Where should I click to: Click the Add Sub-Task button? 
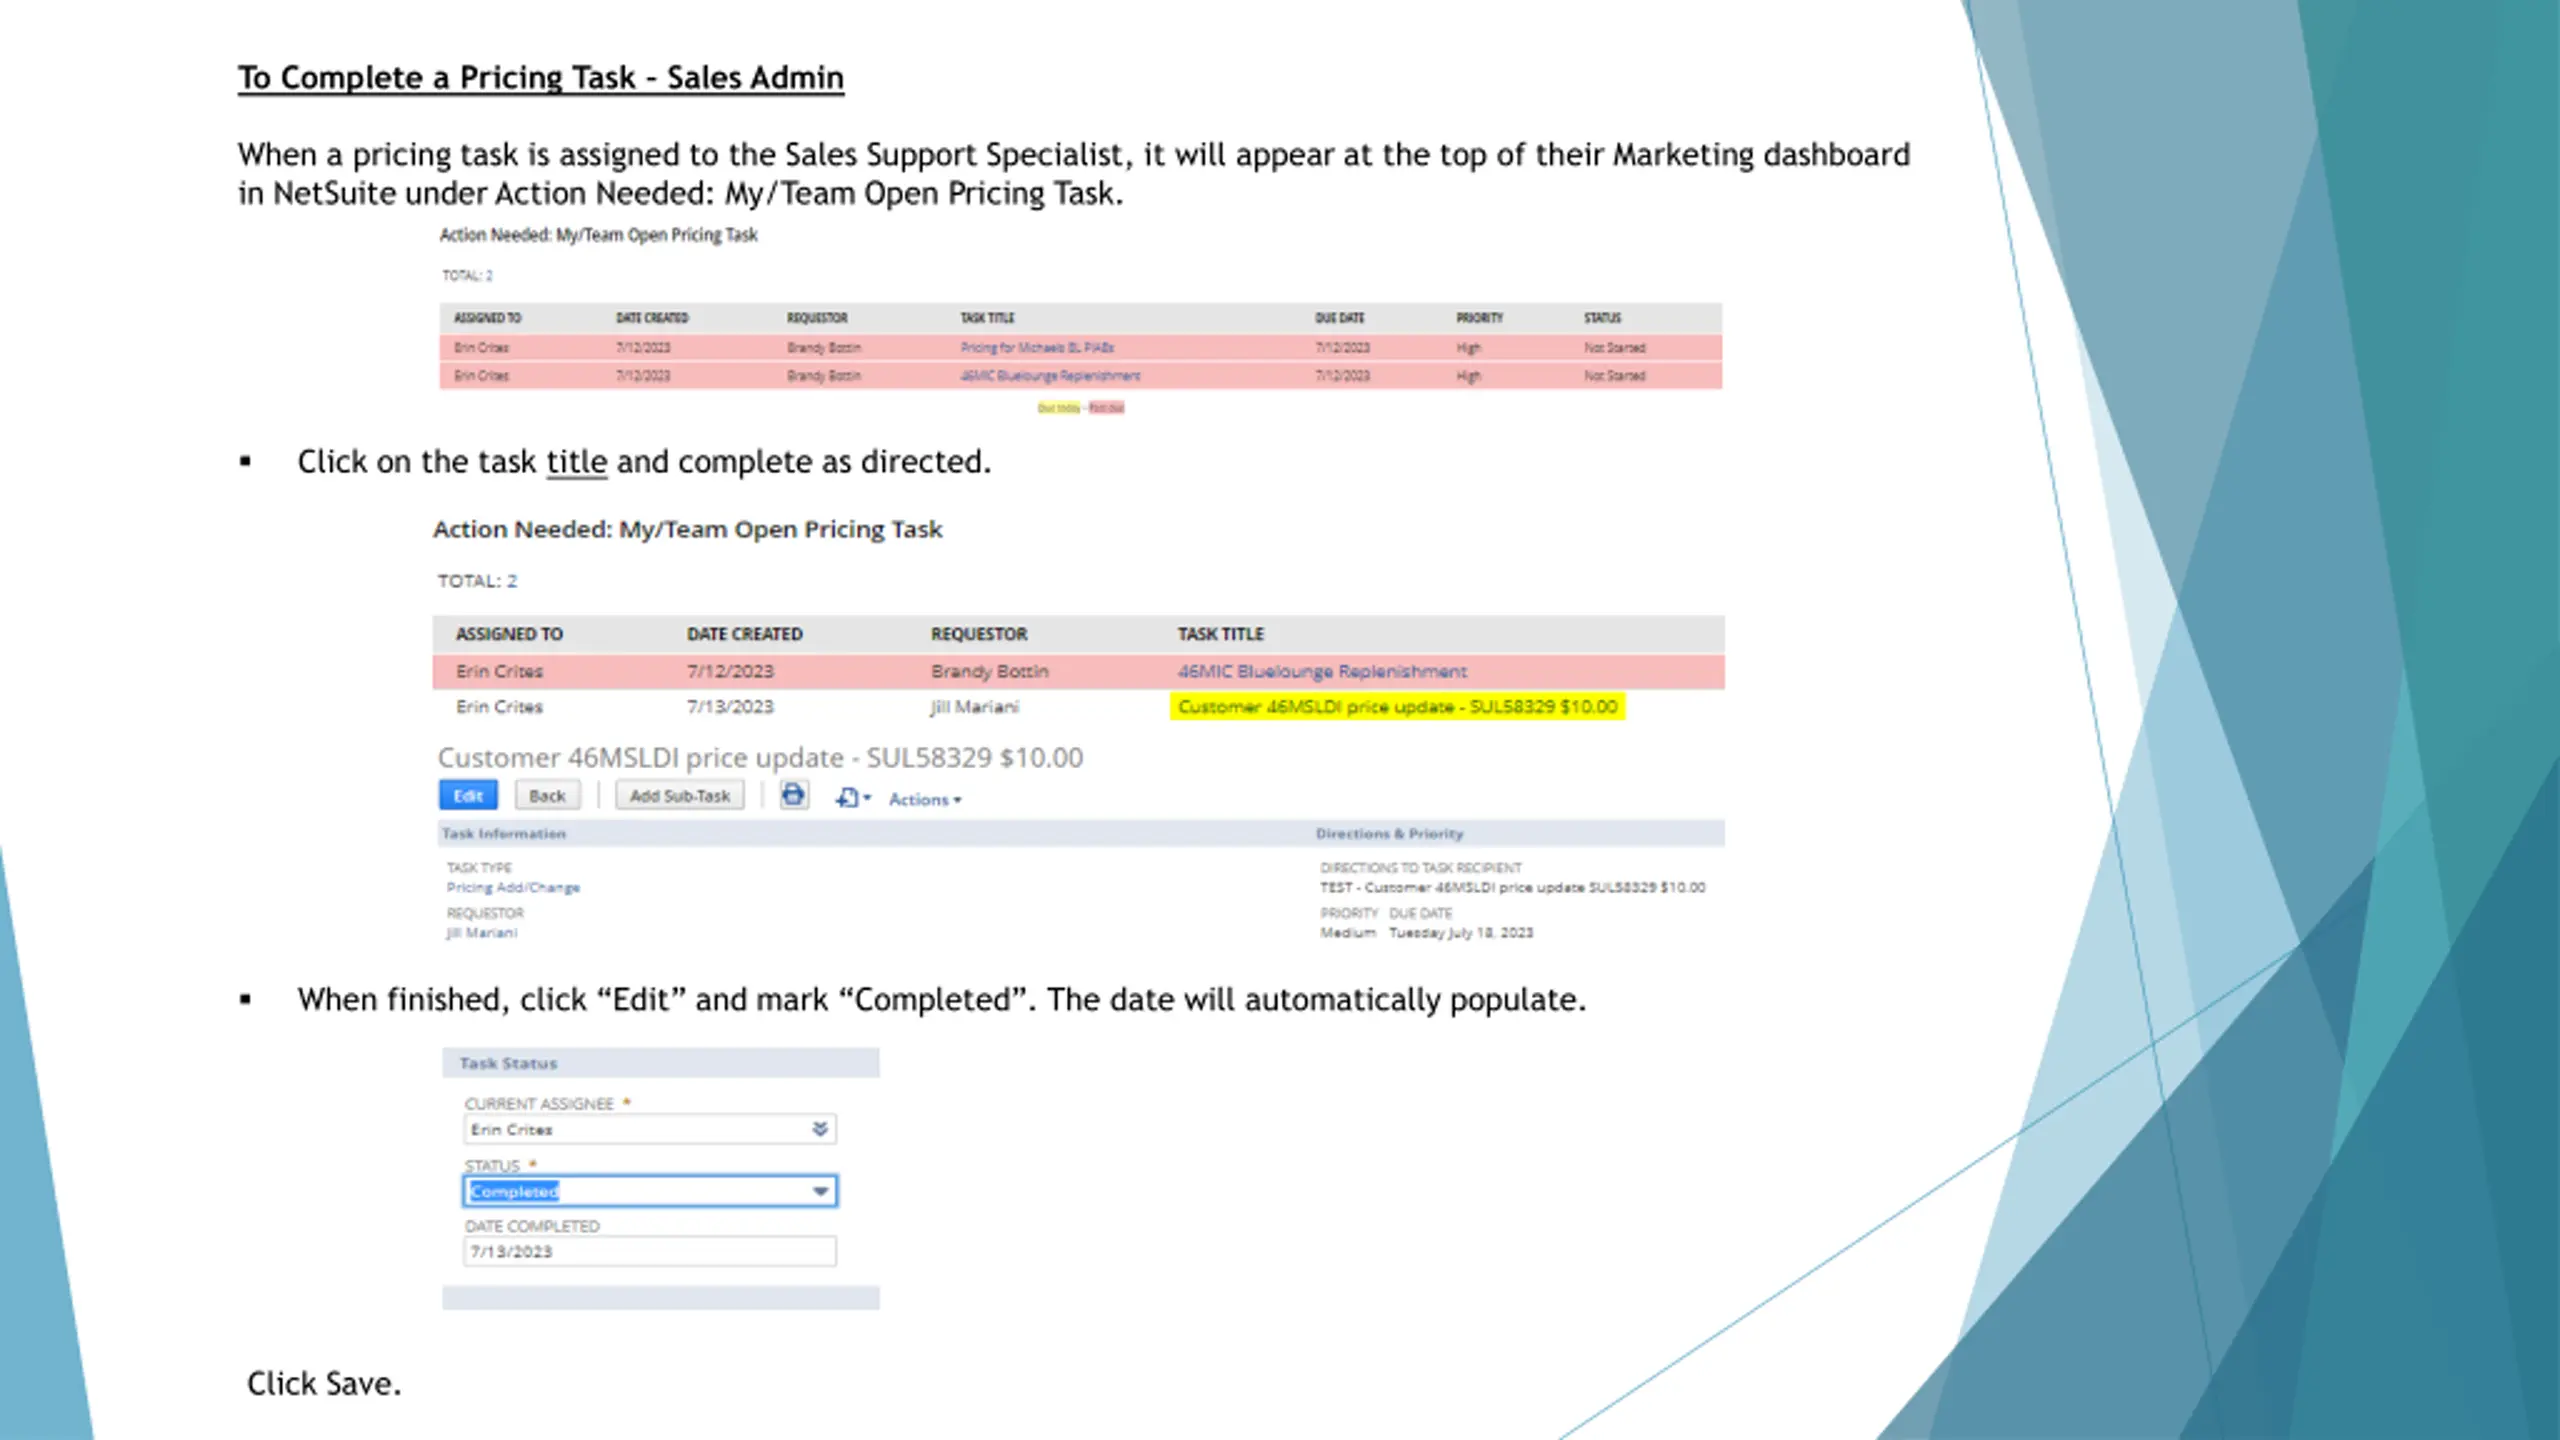pyautogui.click(x=679, y=795)
